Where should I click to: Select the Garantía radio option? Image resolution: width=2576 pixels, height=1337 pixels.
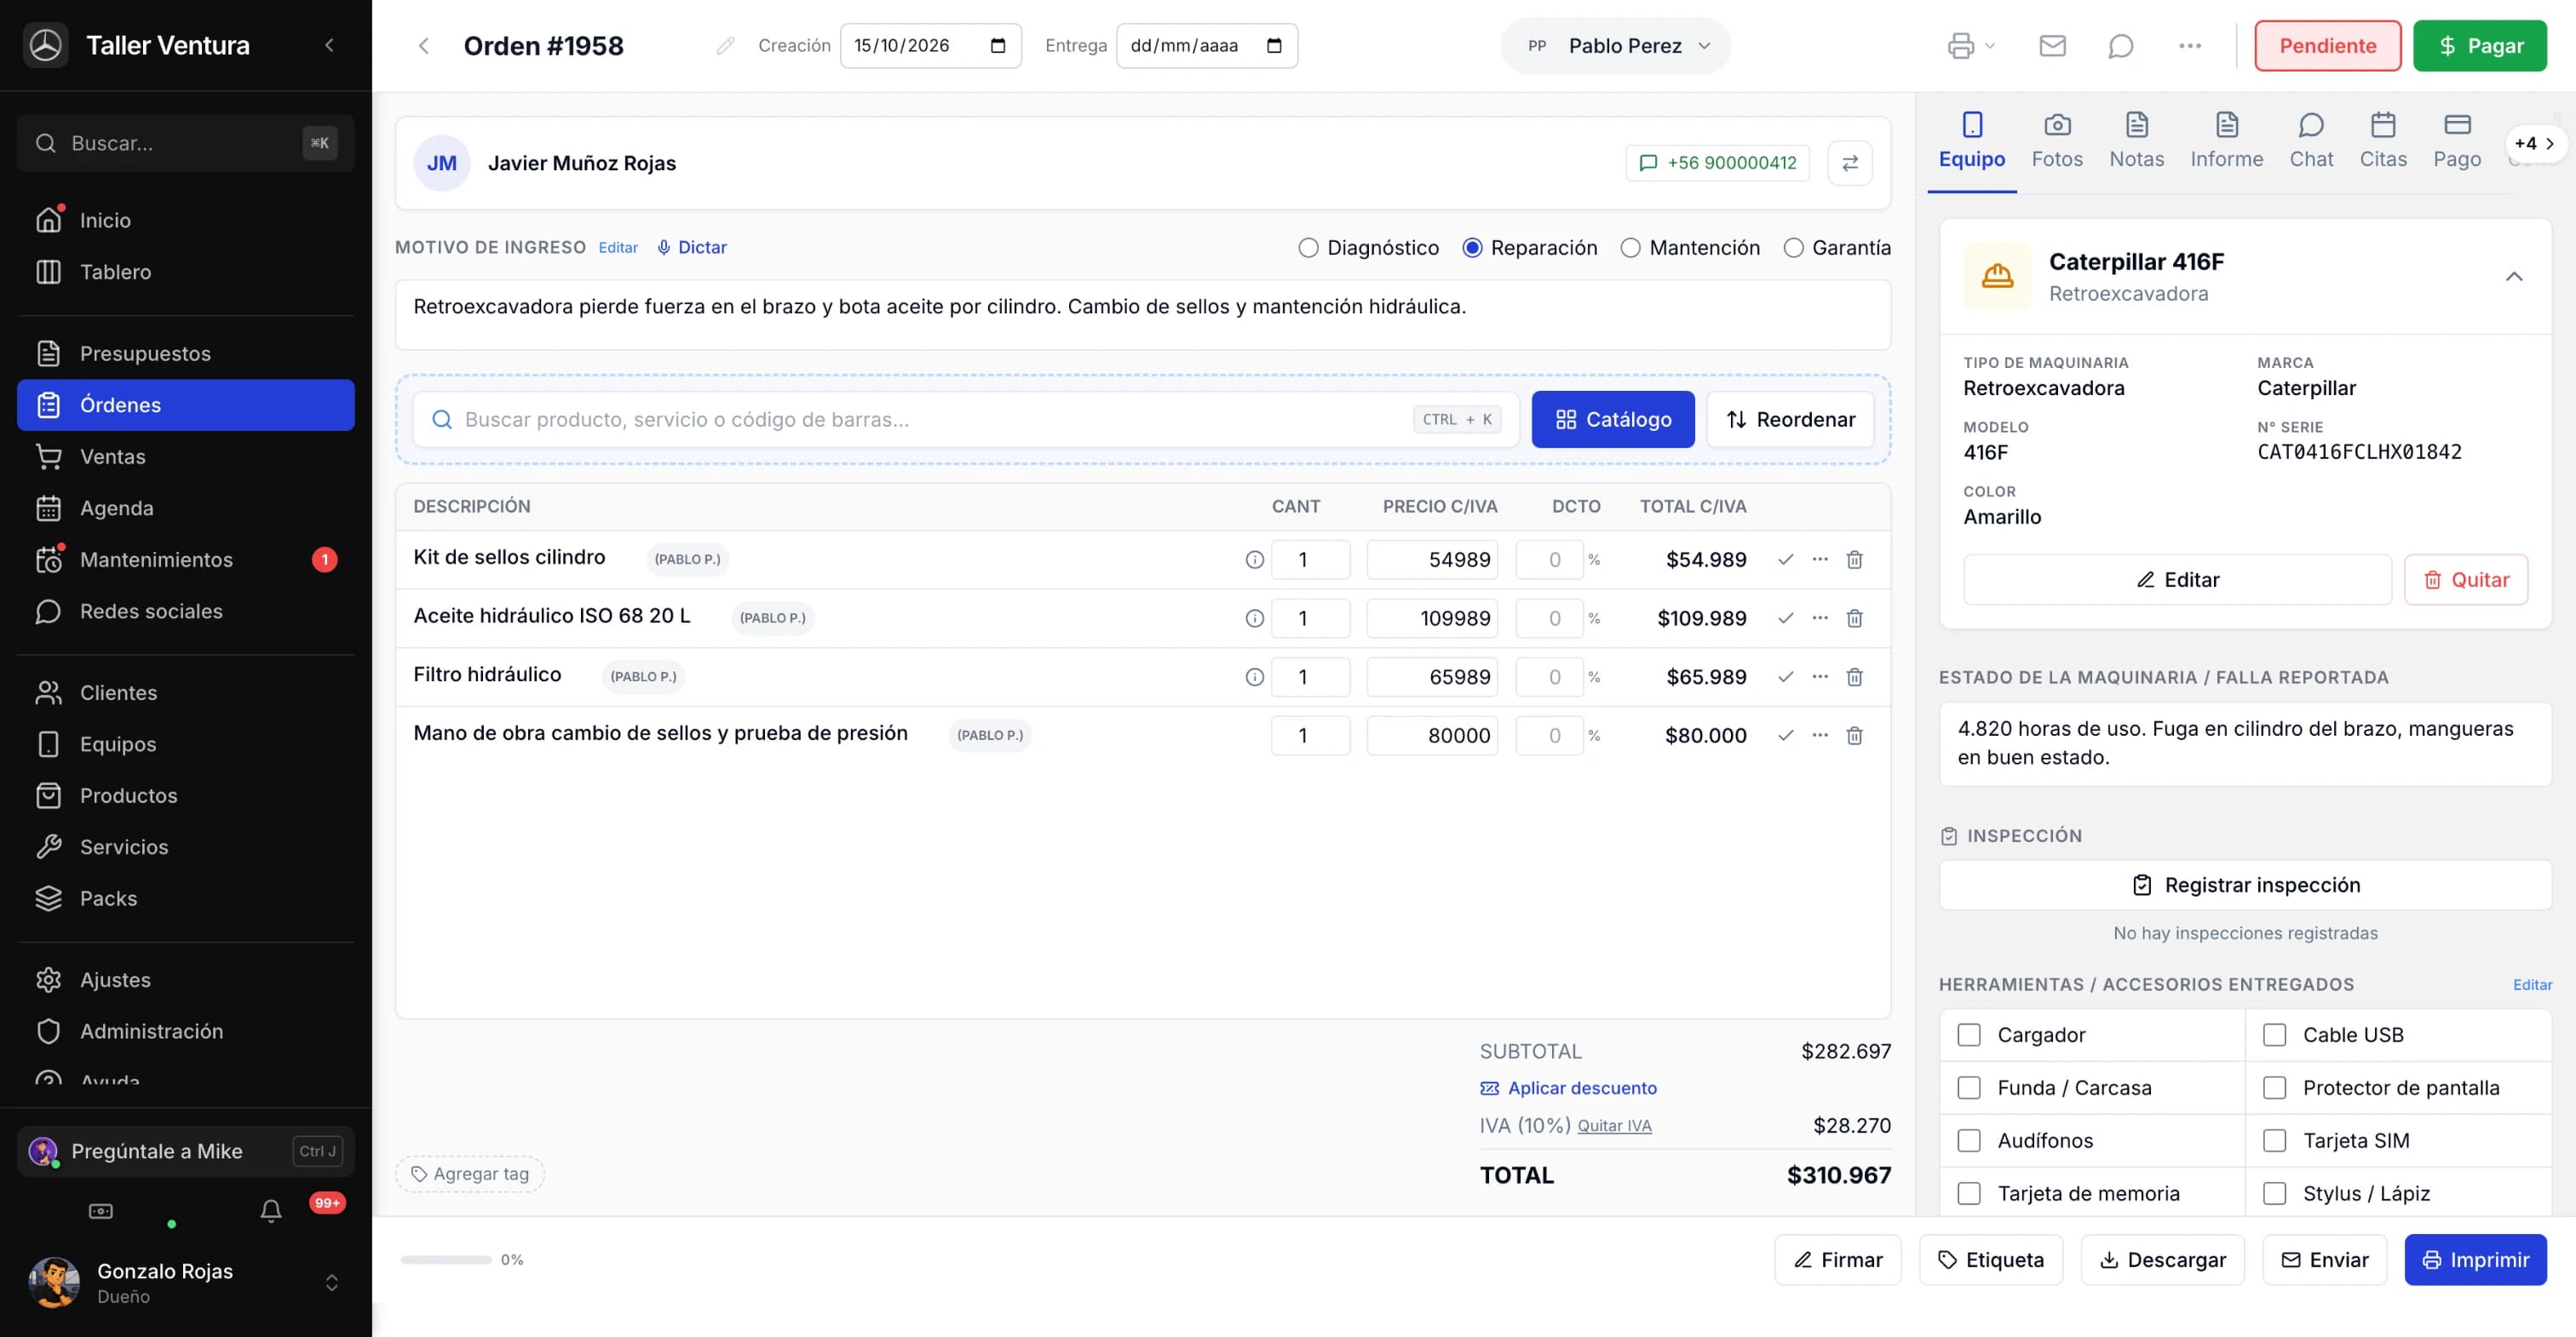point(1793,248)
